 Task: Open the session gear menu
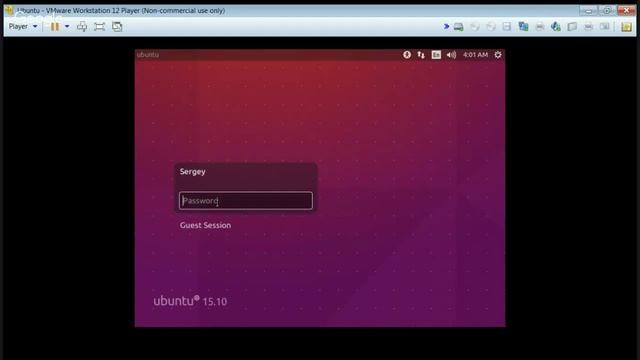[x=498, y=55]
